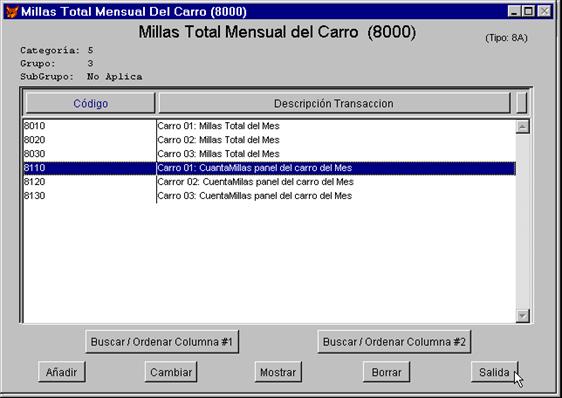Open record with Mostrar button
Viewport: 562px width, 398px height.
point(278,372)
